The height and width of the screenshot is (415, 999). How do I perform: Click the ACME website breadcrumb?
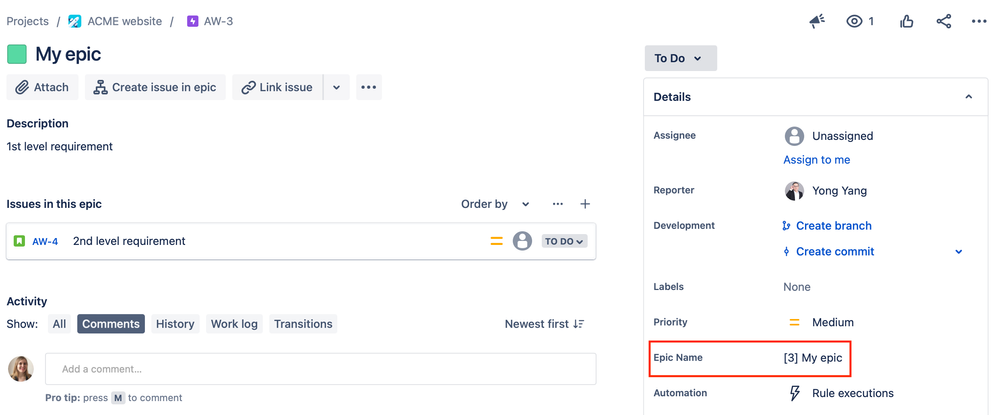(125, 21)
